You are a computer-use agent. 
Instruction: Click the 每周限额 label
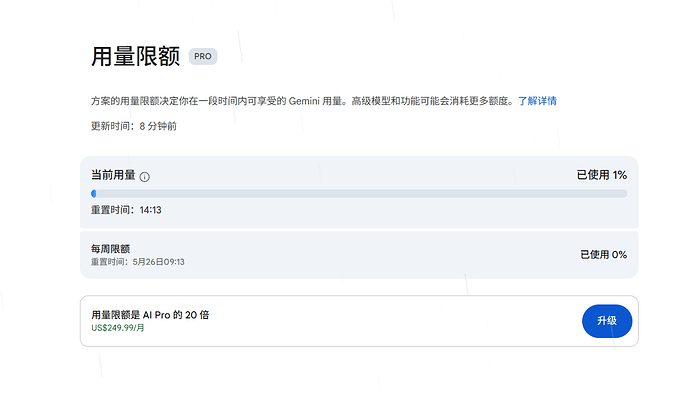coord(110,249)
